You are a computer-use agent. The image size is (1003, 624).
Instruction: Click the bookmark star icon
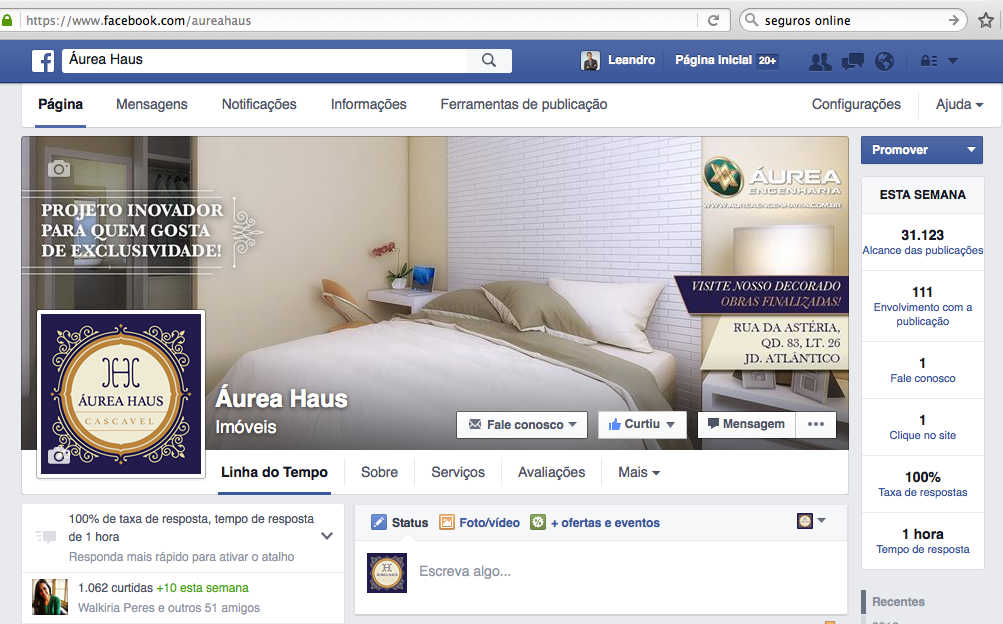986,20
